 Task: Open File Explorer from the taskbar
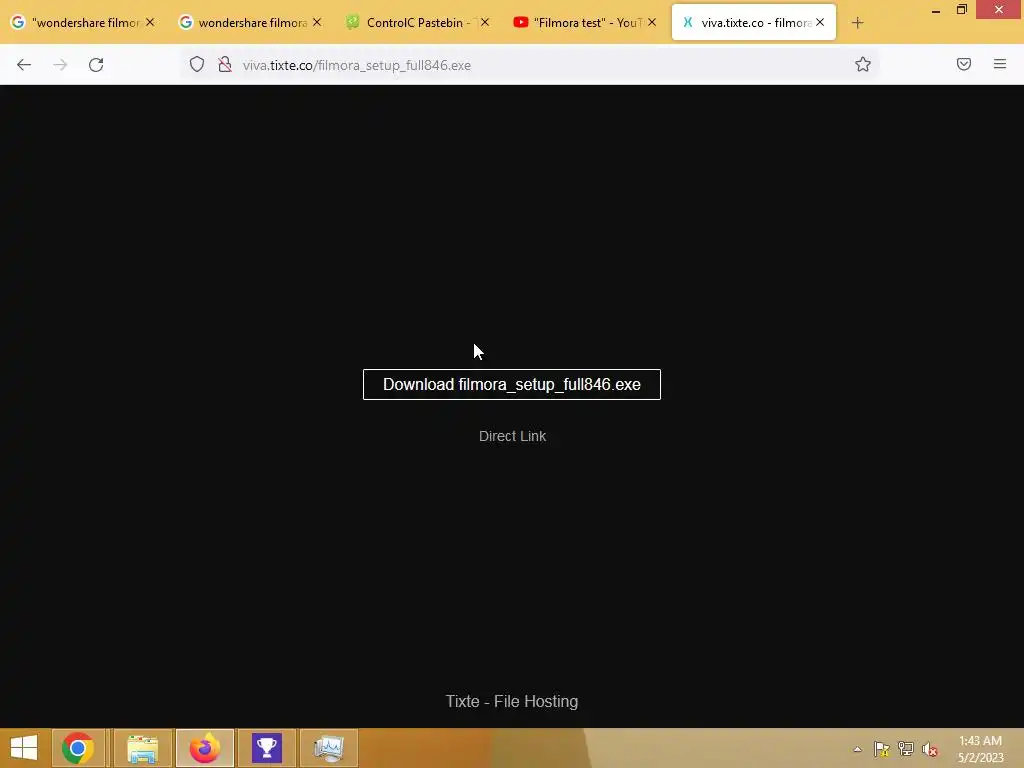click(x=142, y=748)
